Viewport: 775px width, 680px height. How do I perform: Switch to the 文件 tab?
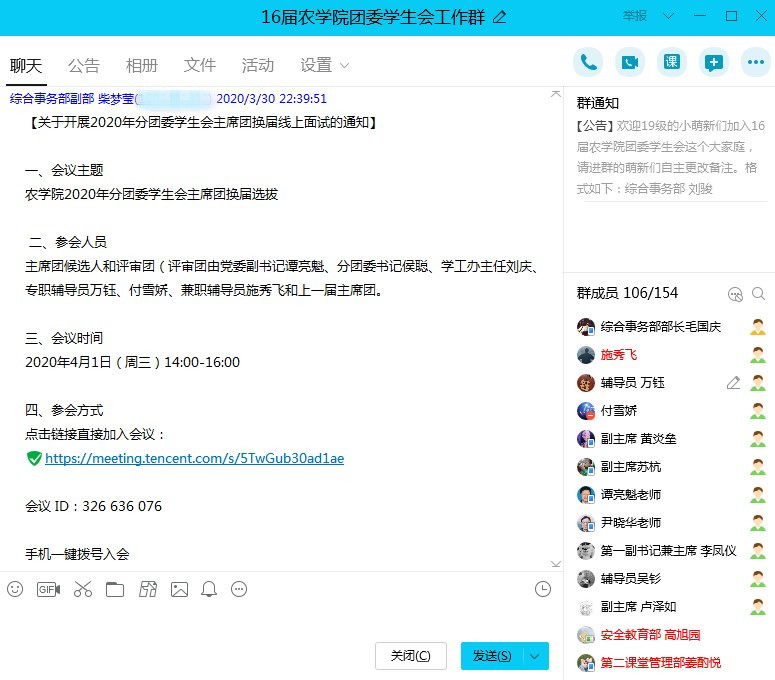tap(200, 65)
